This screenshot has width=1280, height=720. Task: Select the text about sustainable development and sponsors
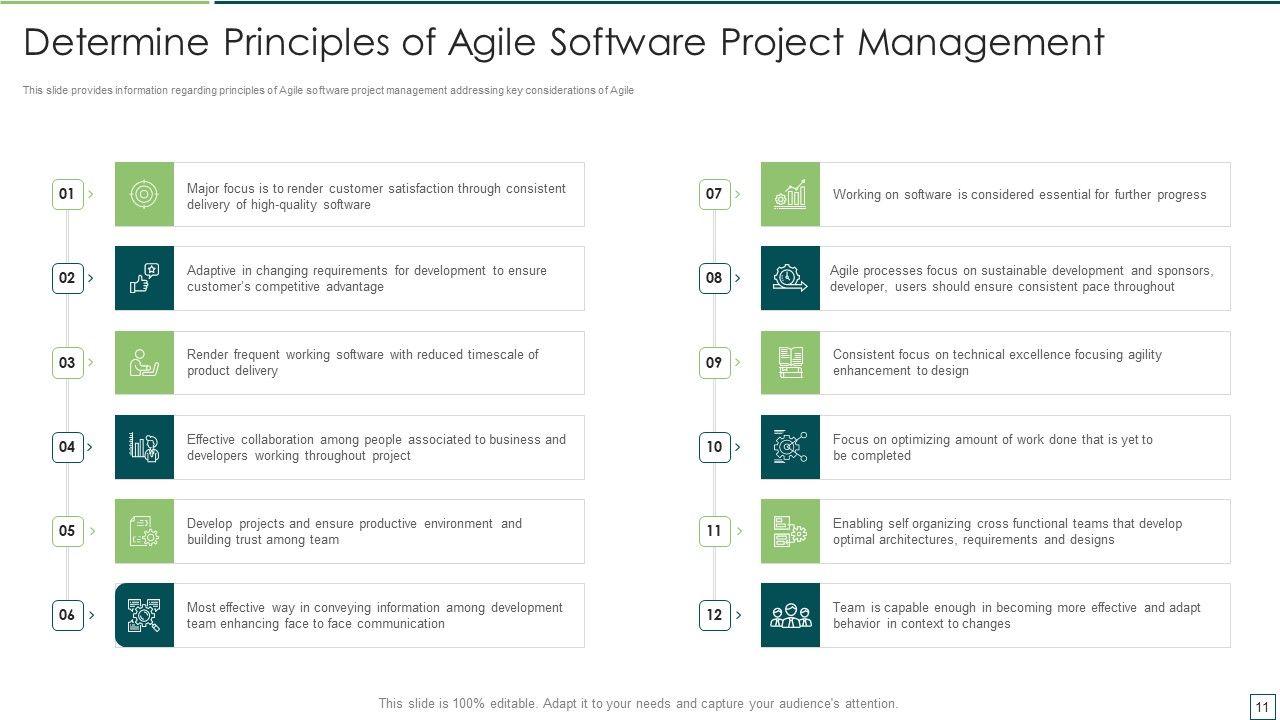click(x=1023, y=278)
